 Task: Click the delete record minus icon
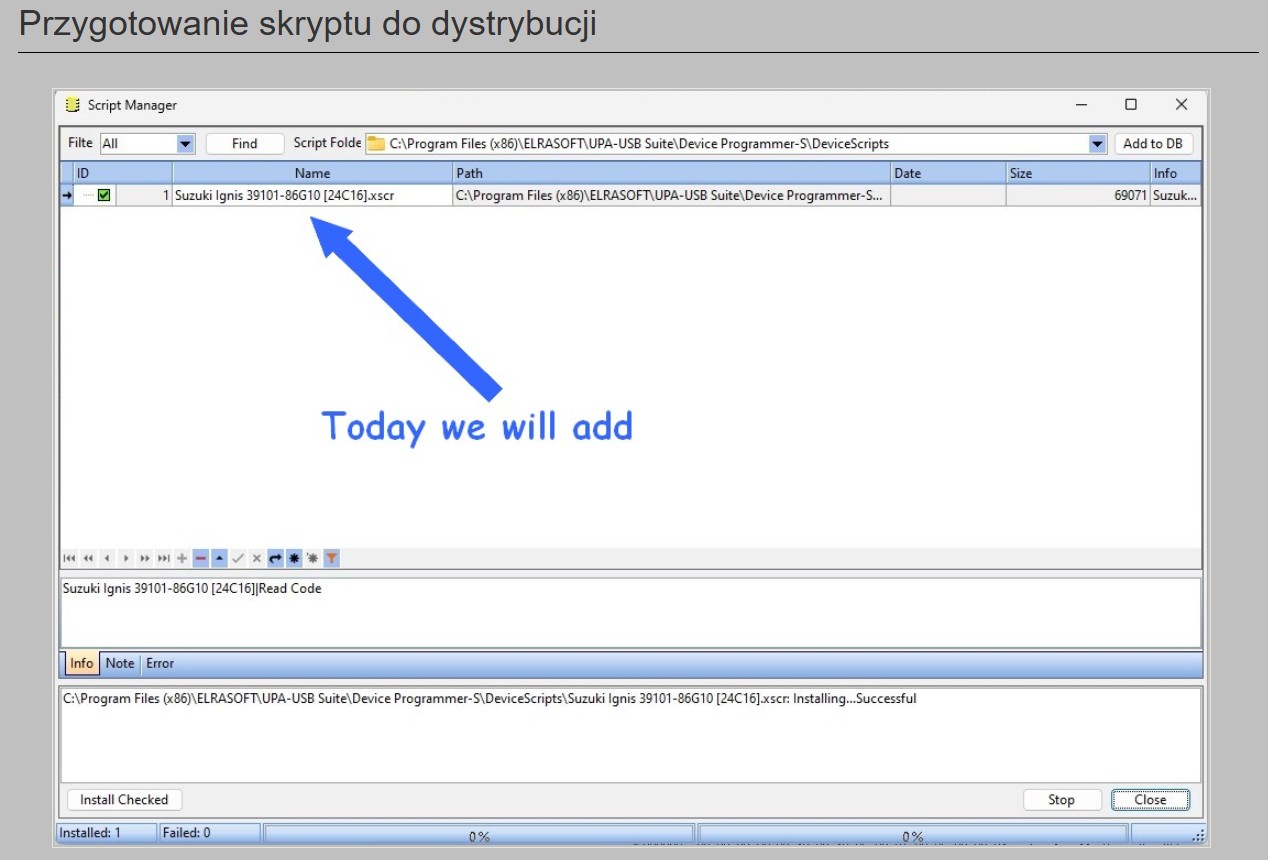coord(200,558)
